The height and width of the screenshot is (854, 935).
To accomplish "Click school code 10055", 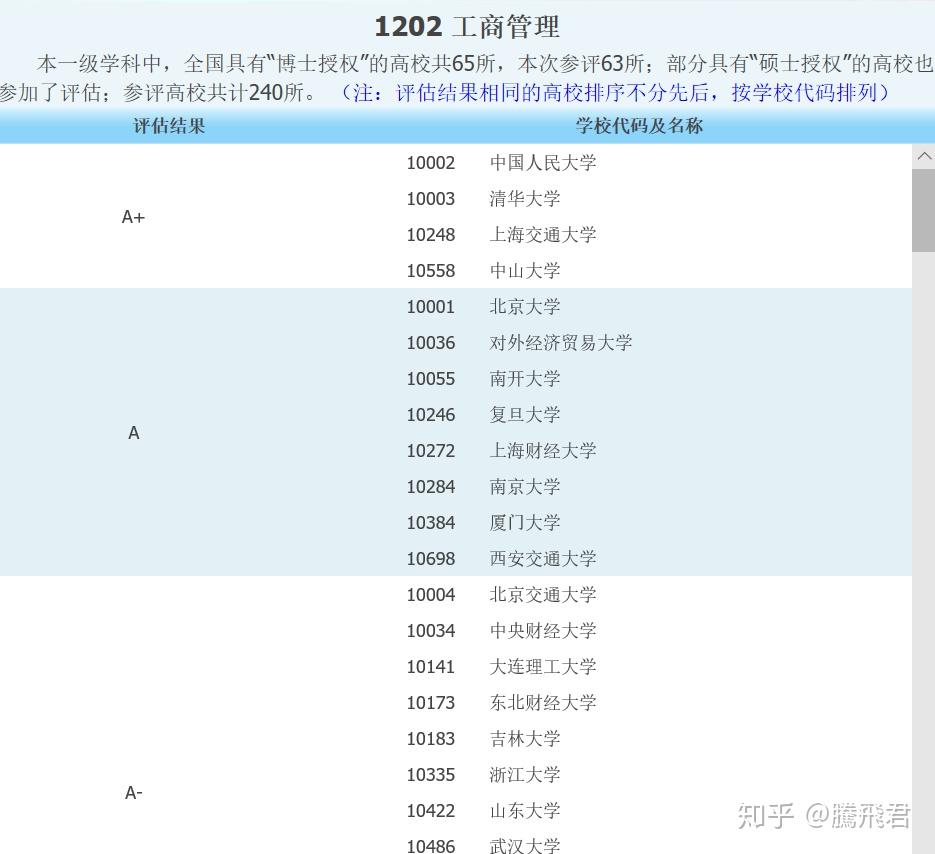I will coord(431,379).
